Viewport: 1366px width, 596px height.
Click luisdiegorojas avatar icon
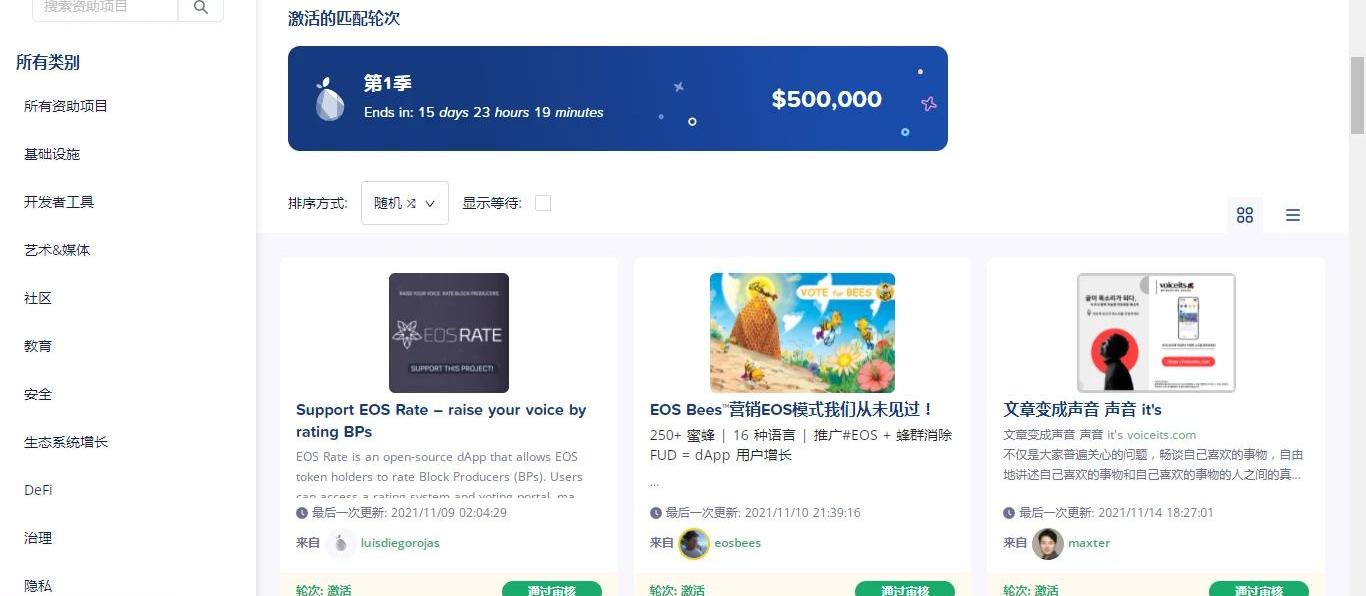341,543
